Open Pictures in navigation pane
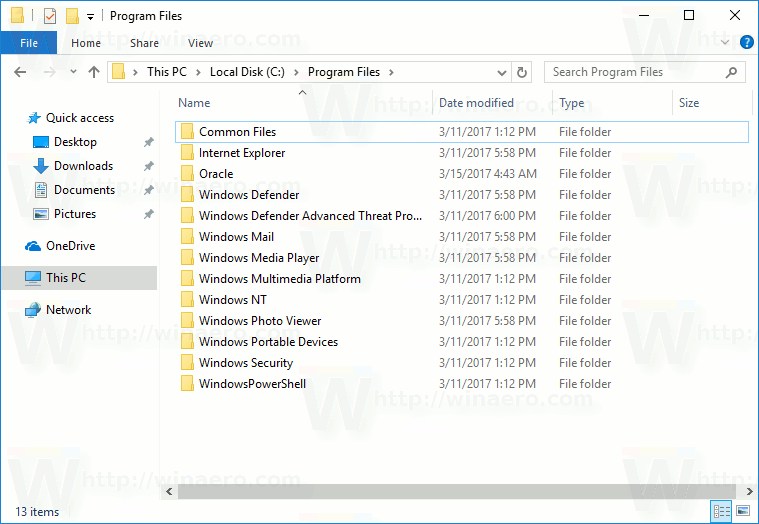 point(75,213)
